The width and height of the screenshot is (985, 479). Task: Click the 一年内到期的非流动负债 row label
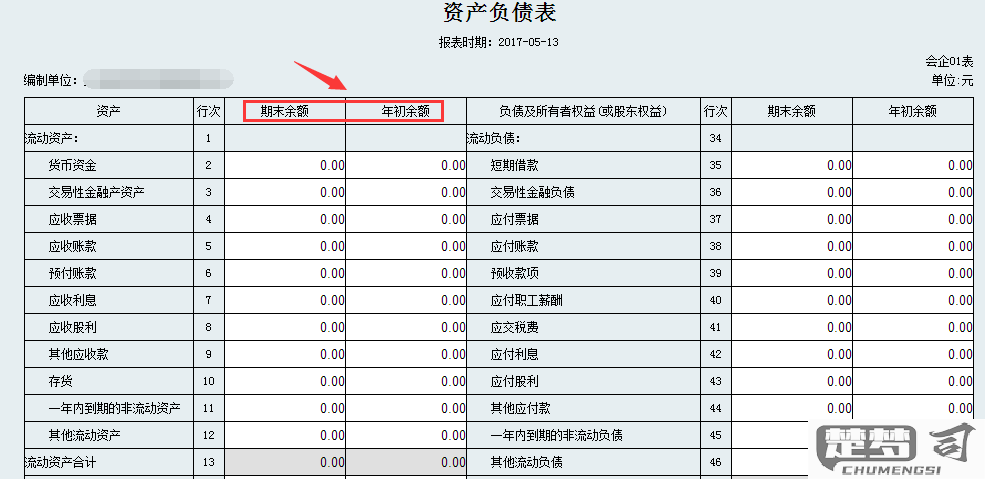[x=557, y=435]
